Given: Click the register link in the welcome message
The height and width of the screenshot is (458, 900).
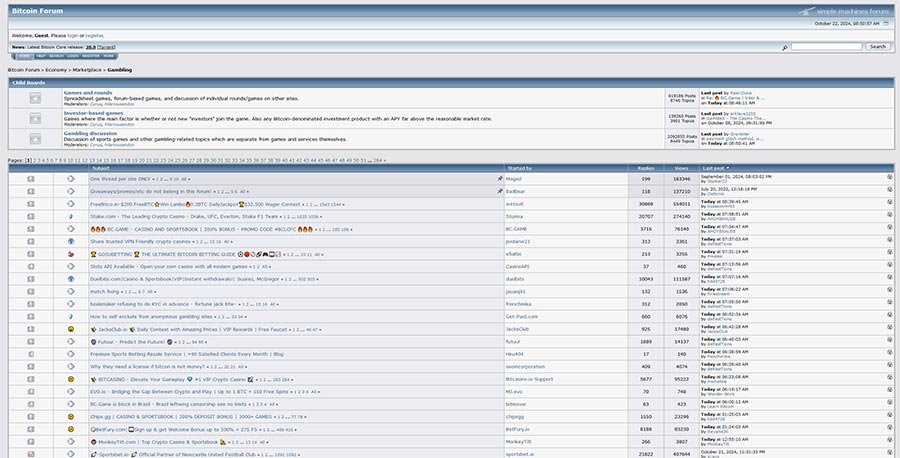Looking at the screenshot, I should click(95, 36).
